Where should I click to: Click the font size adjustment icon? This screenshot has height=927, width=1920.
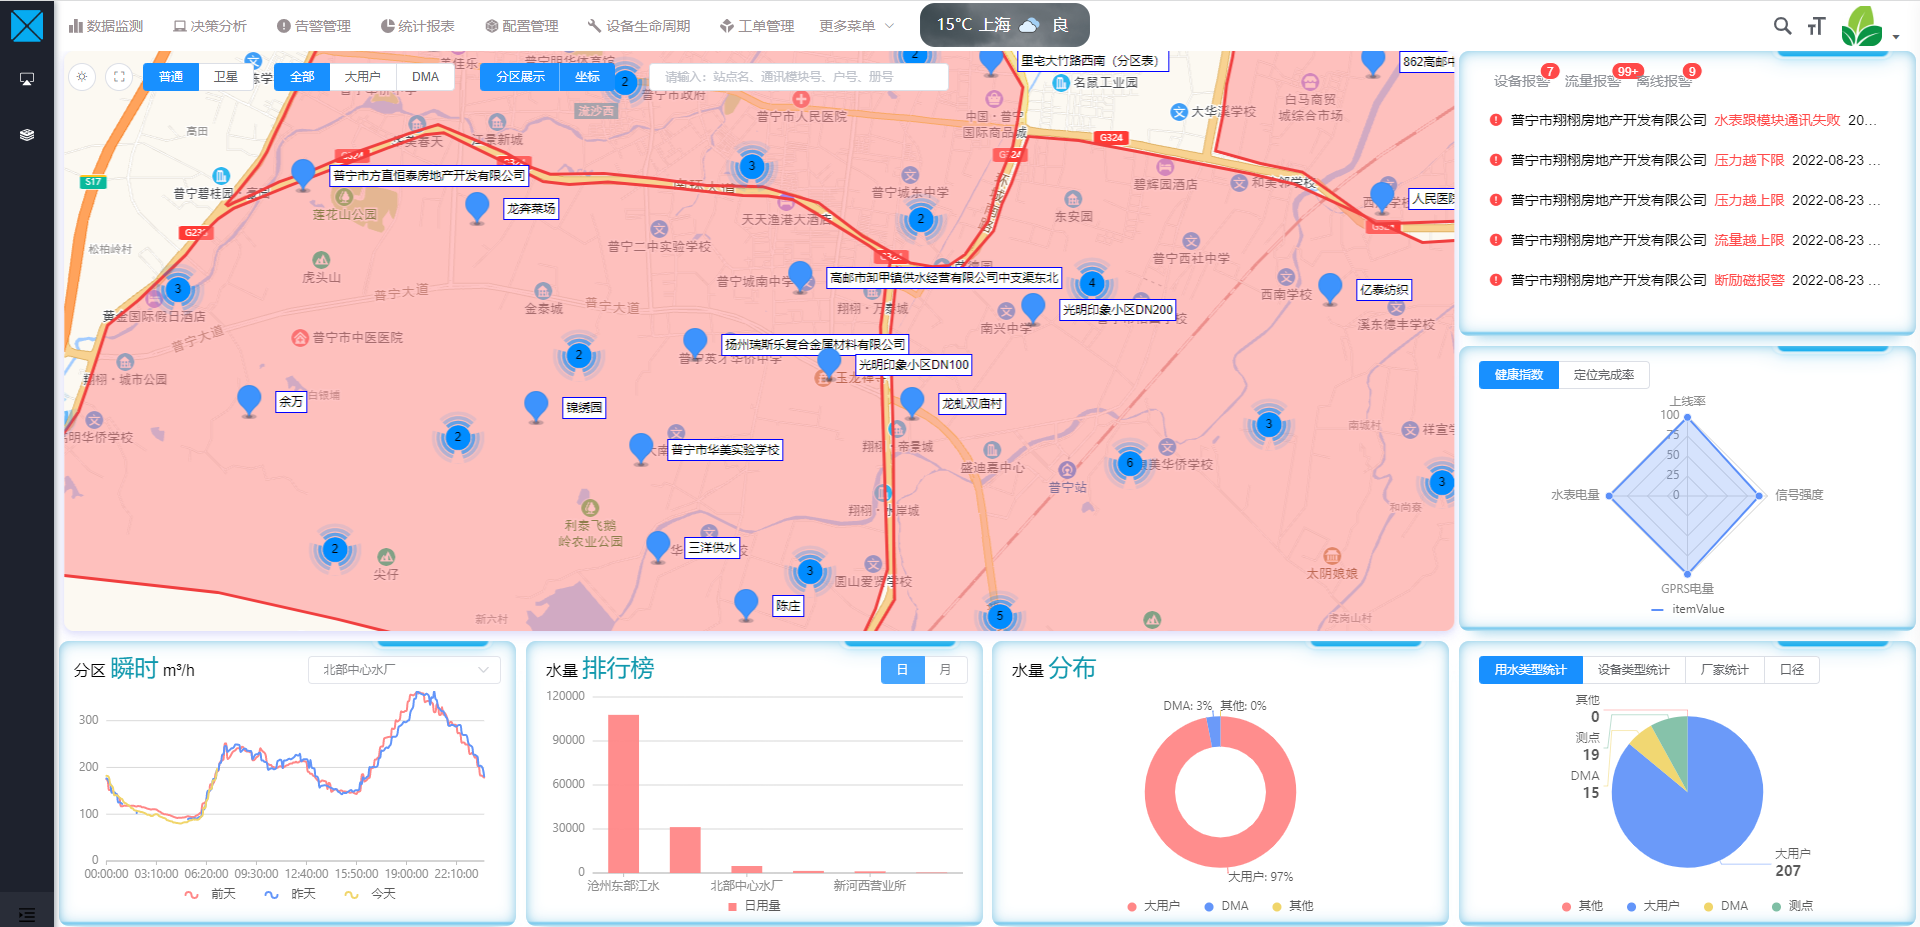tap(1816, 26)
